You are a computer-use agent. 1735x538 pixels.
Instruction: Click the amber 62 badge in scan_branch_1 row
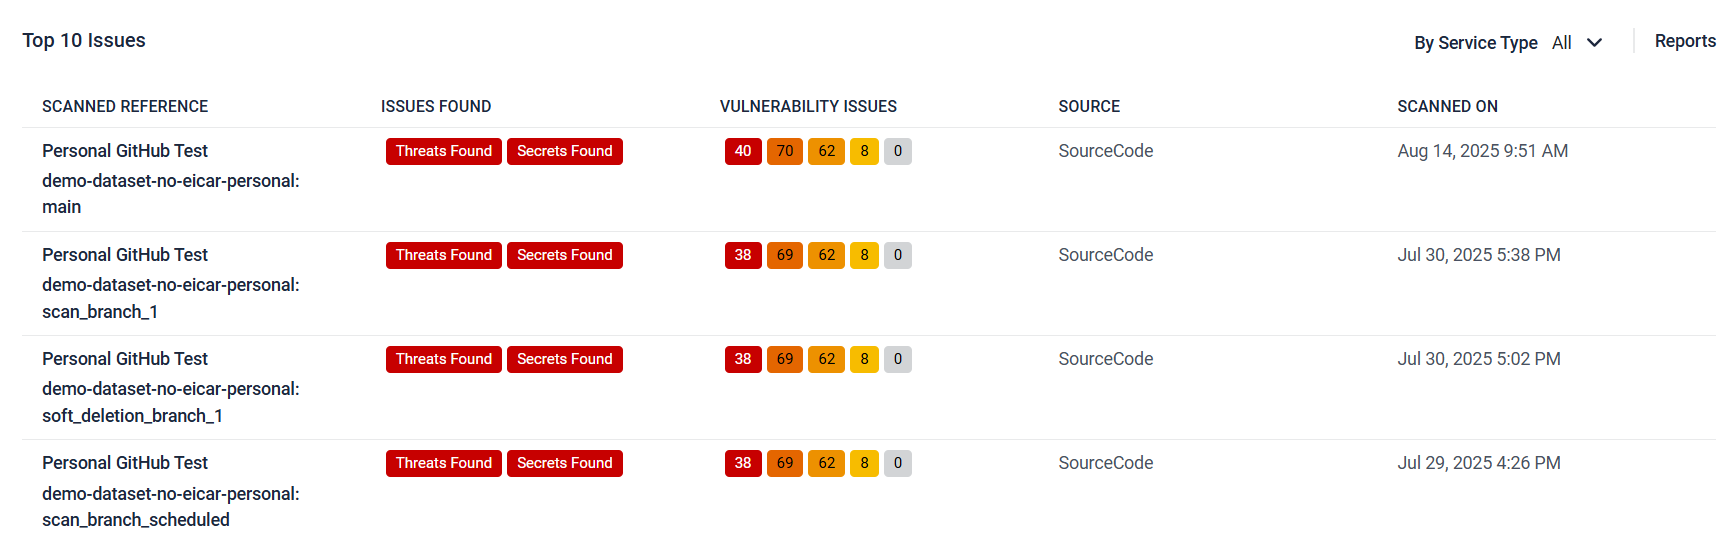pyautogui.click(x=827, y=255)
